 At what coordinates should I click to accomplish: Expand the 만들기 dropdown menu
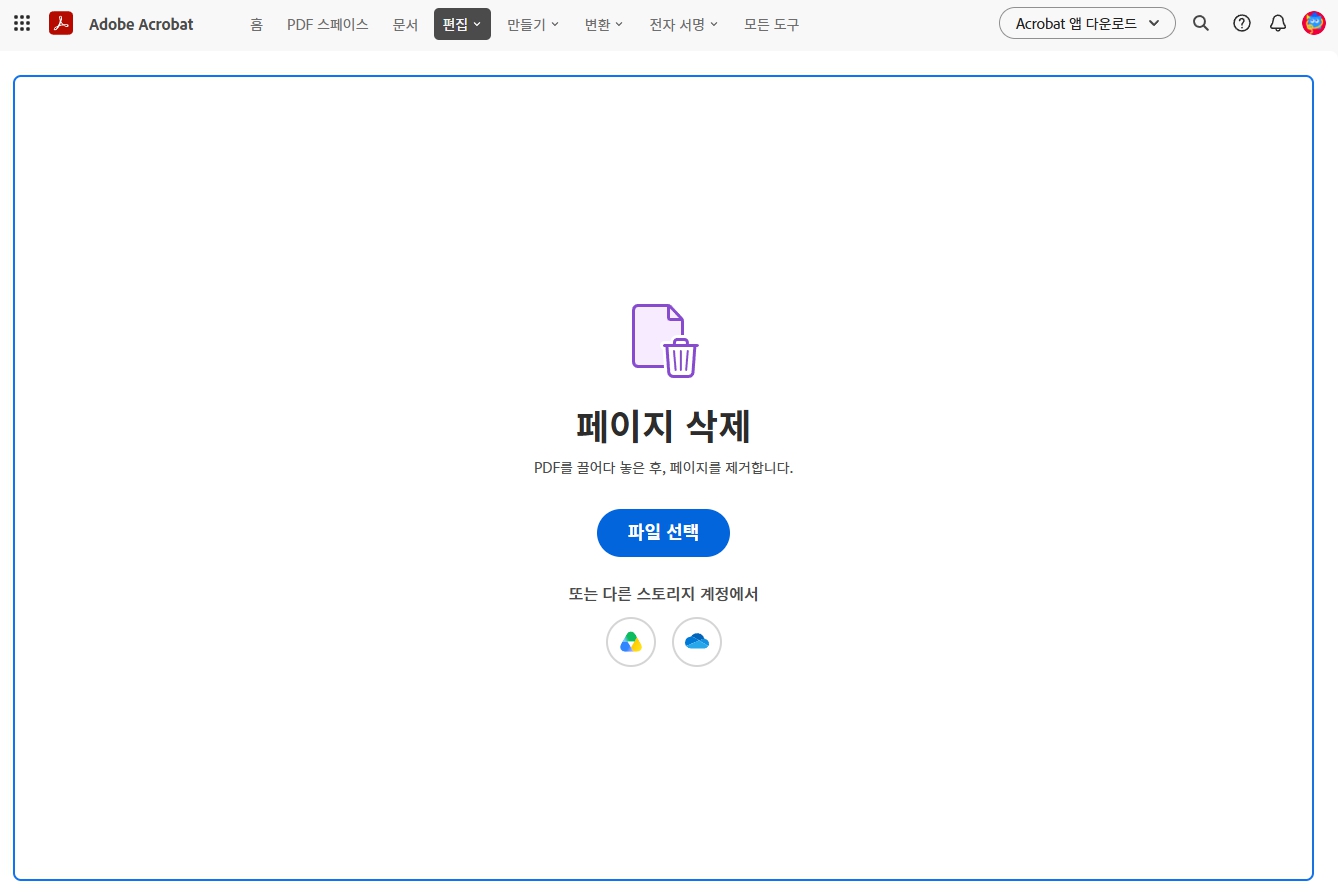pos(533,24)
